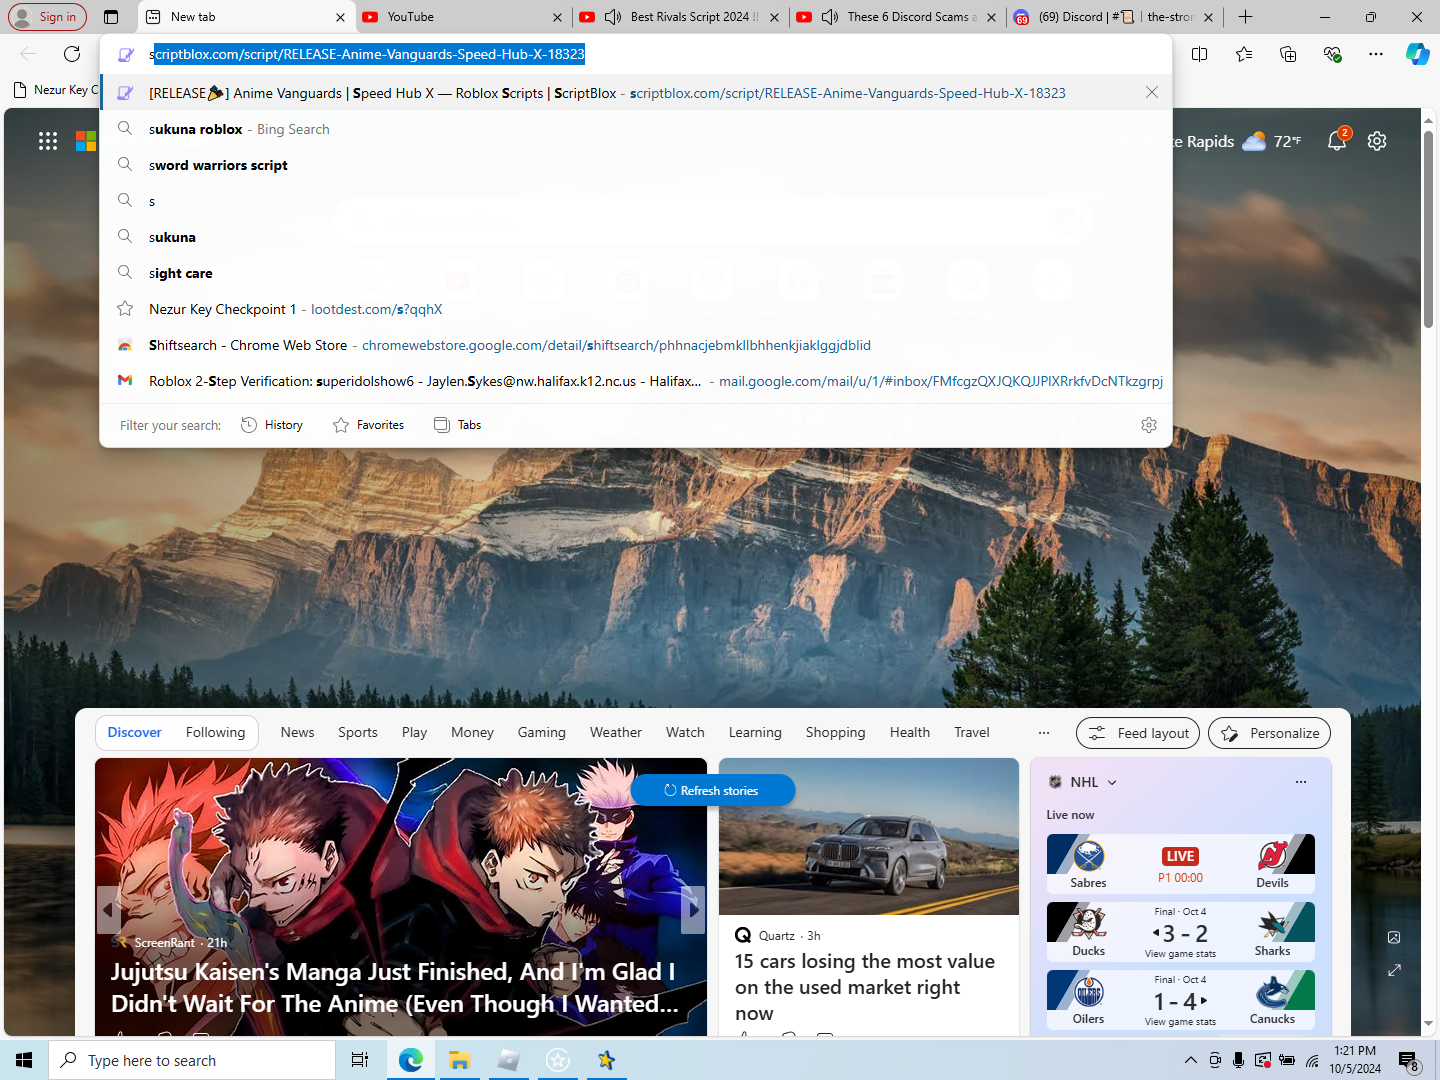The height and width of the screenshot is (1080, 1440).
Task: Filter search by Tabs
Action: 458,425
